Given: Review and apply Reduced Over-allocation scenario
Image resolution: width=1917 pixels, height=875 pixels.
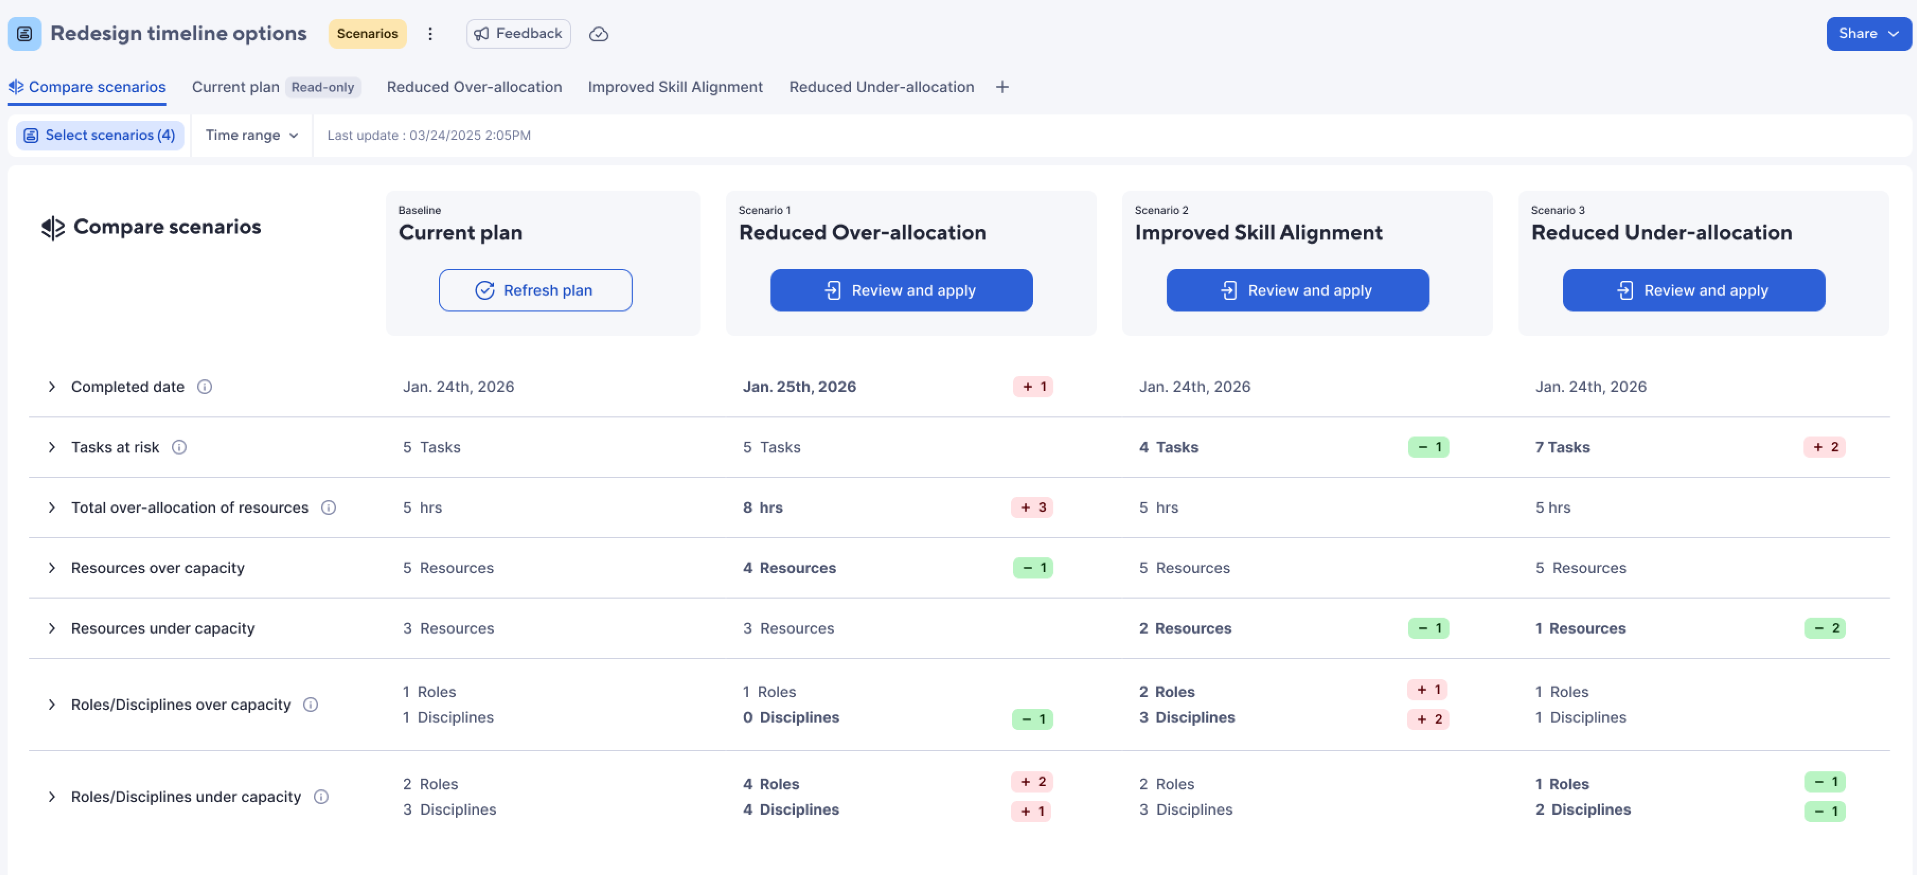Looking at the screenshot, I should point(901,290).
